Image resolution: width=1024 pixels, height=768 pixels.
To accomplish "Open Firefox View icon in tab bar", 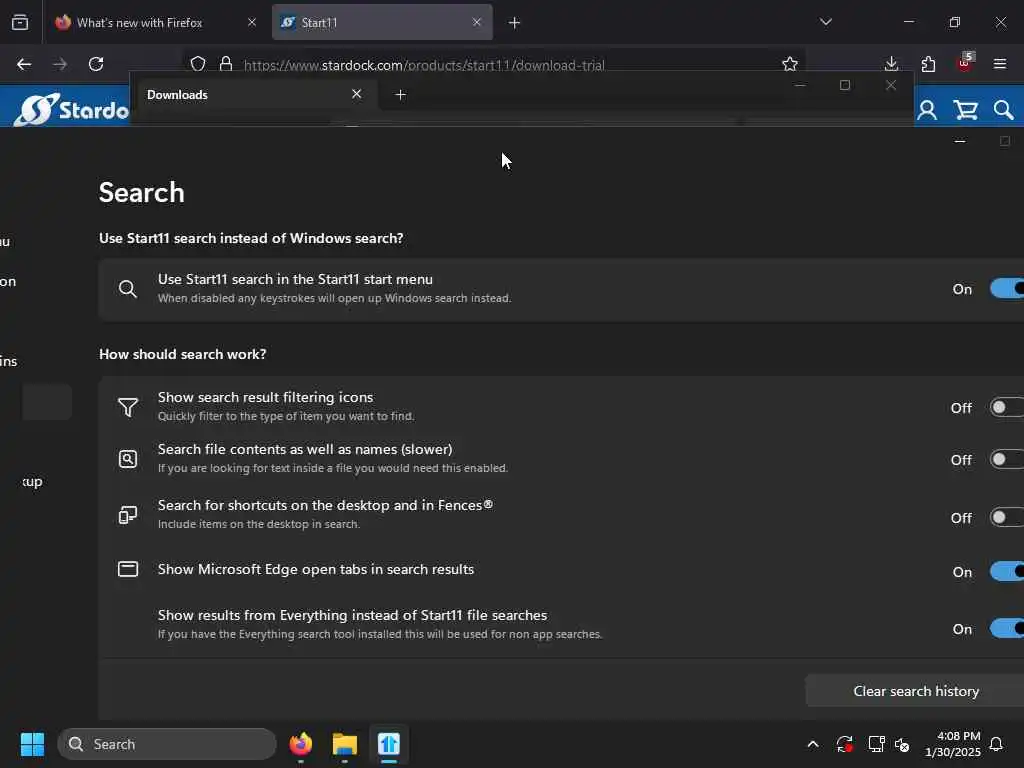I will pos(20,22).
